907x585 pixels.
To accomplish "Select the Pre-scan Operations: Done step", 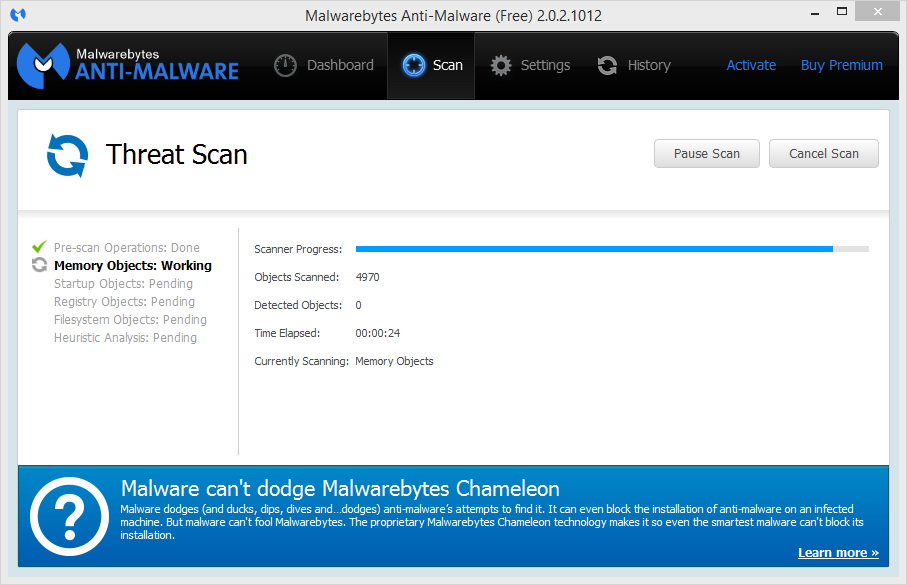I will [127, 248].
